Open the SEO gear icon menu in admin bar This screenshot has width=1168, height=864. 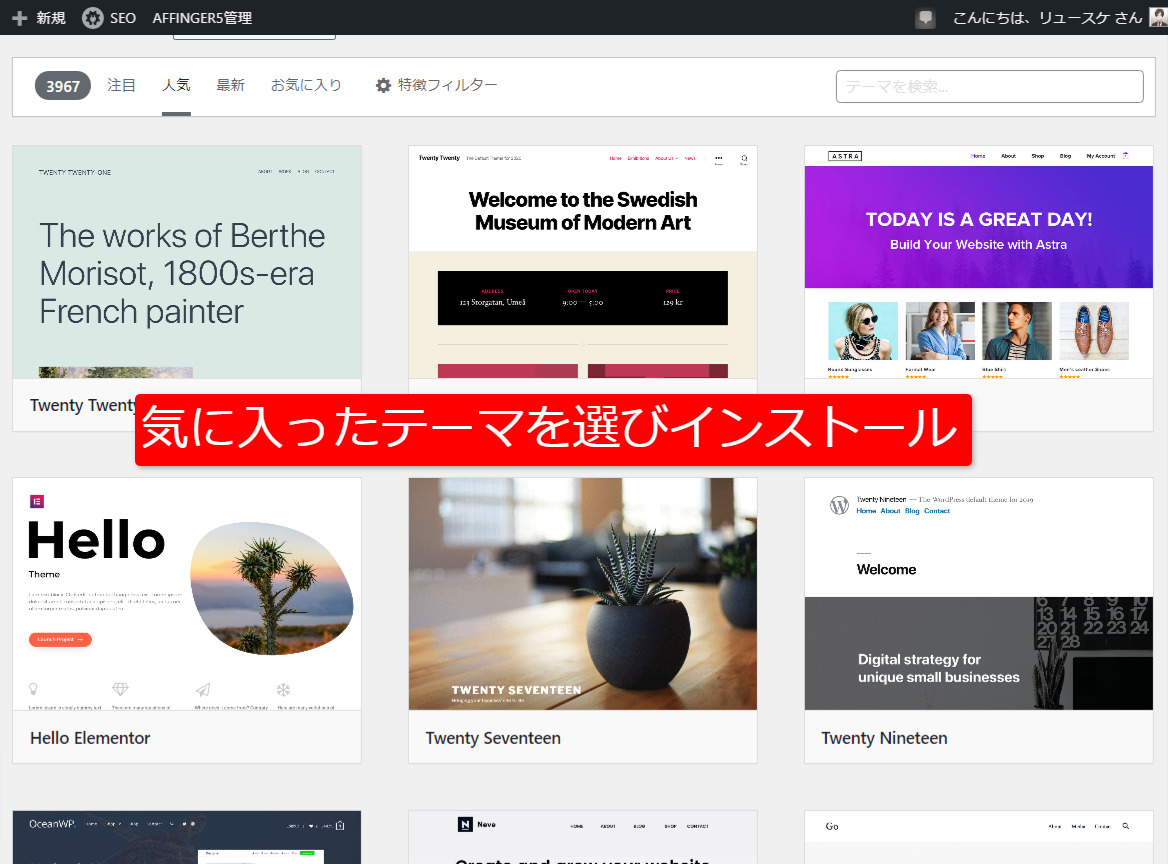[93, 17]
